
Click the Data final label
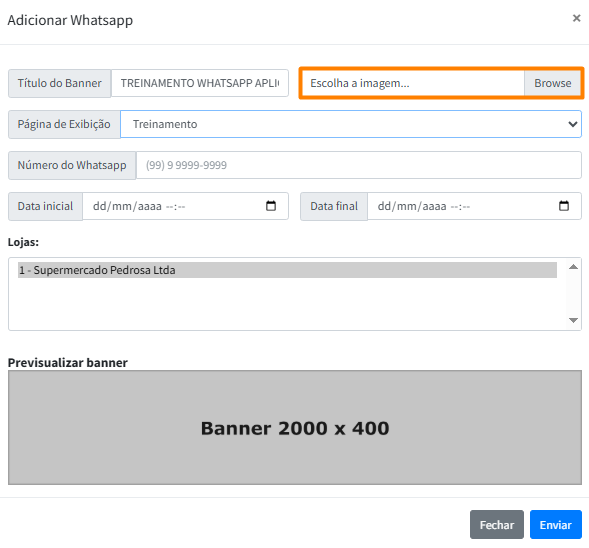click(x=334, y=206)
